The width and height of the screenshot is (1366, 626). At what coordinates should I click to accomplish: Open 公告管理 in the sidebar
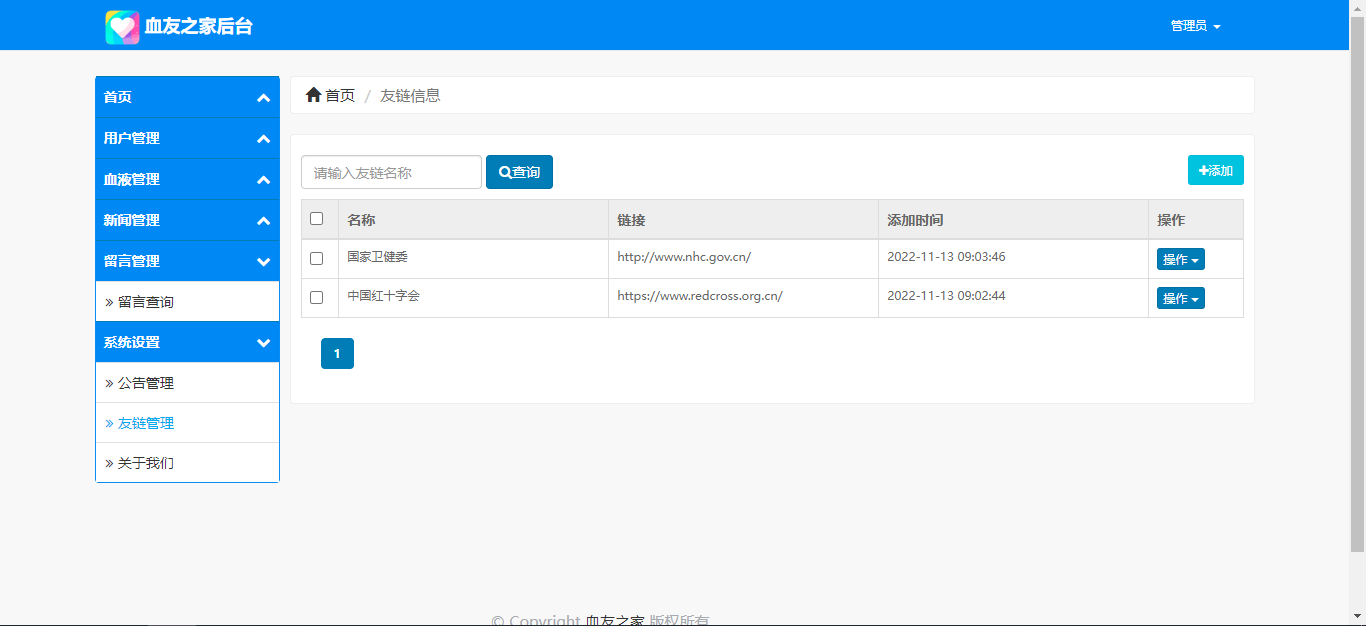pos(187,383)
